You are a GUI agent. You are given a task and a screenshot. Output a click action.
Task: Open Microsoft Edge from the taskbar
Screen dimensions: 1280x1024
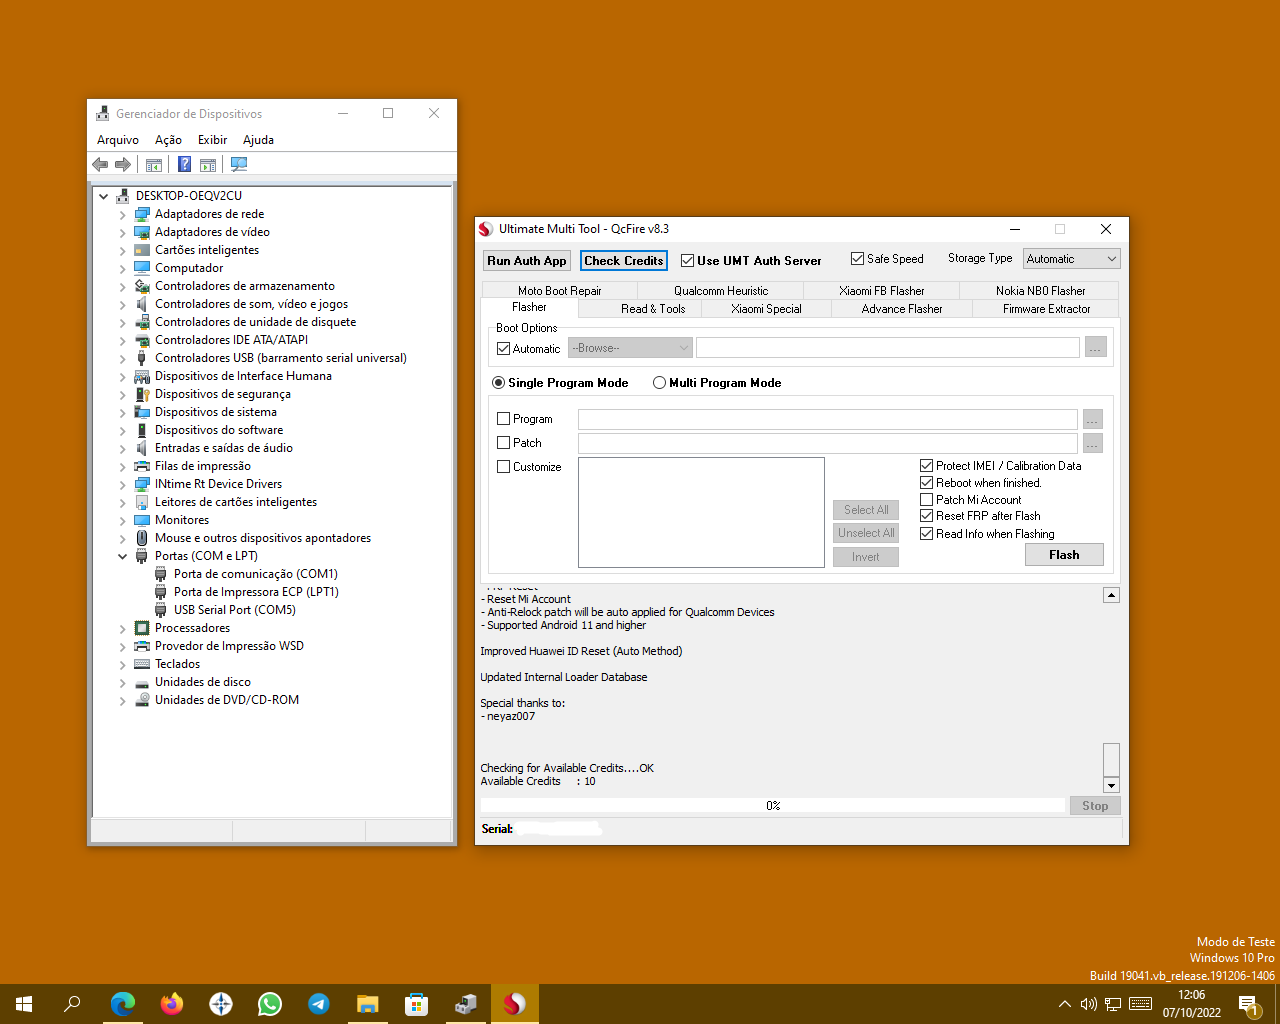tap(123, 1004)
